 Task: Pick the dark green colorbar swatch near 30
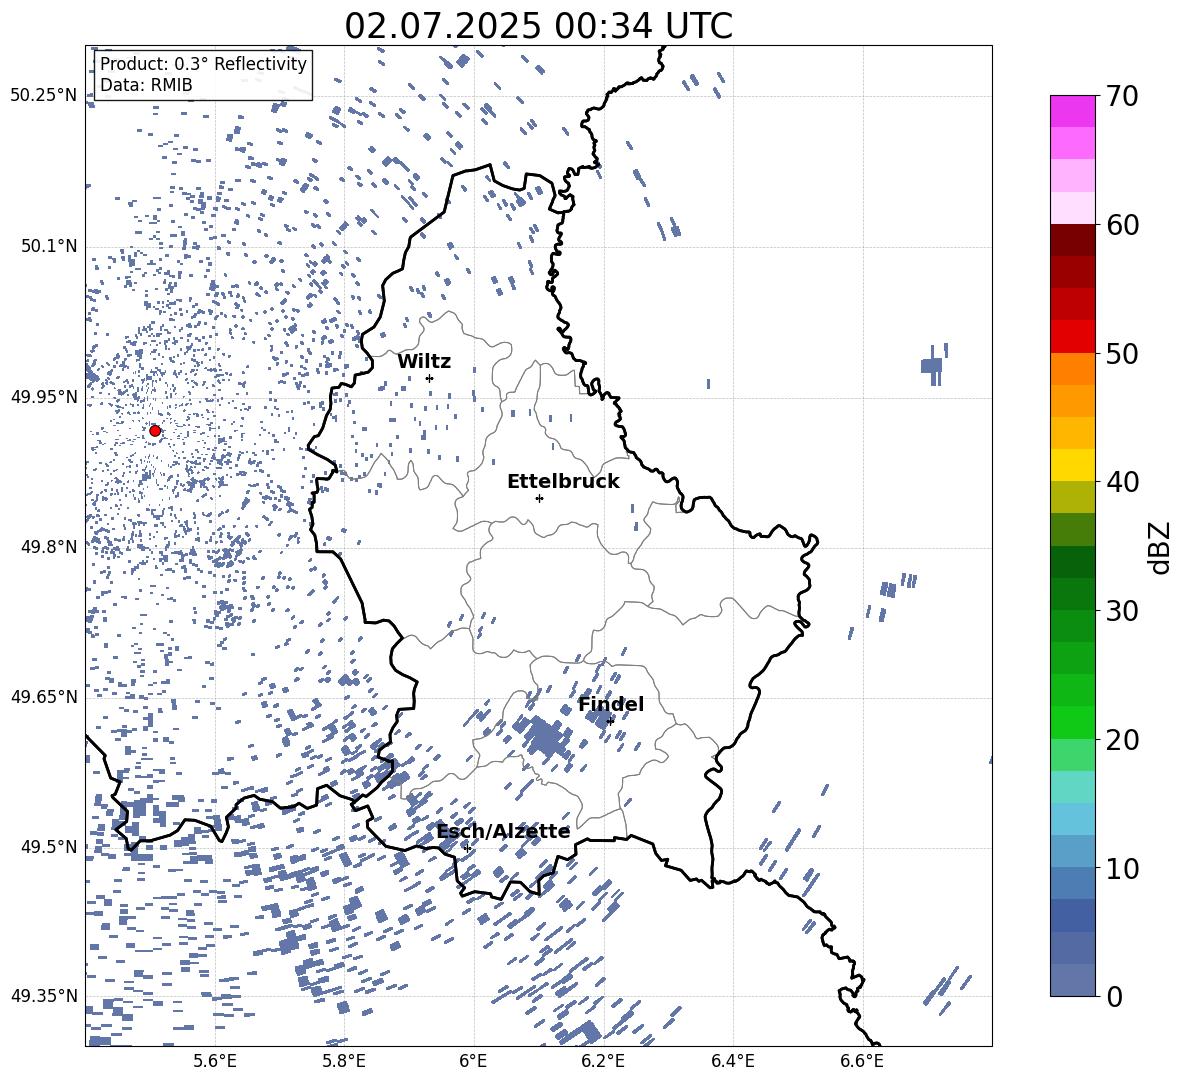coord(1073,594)
